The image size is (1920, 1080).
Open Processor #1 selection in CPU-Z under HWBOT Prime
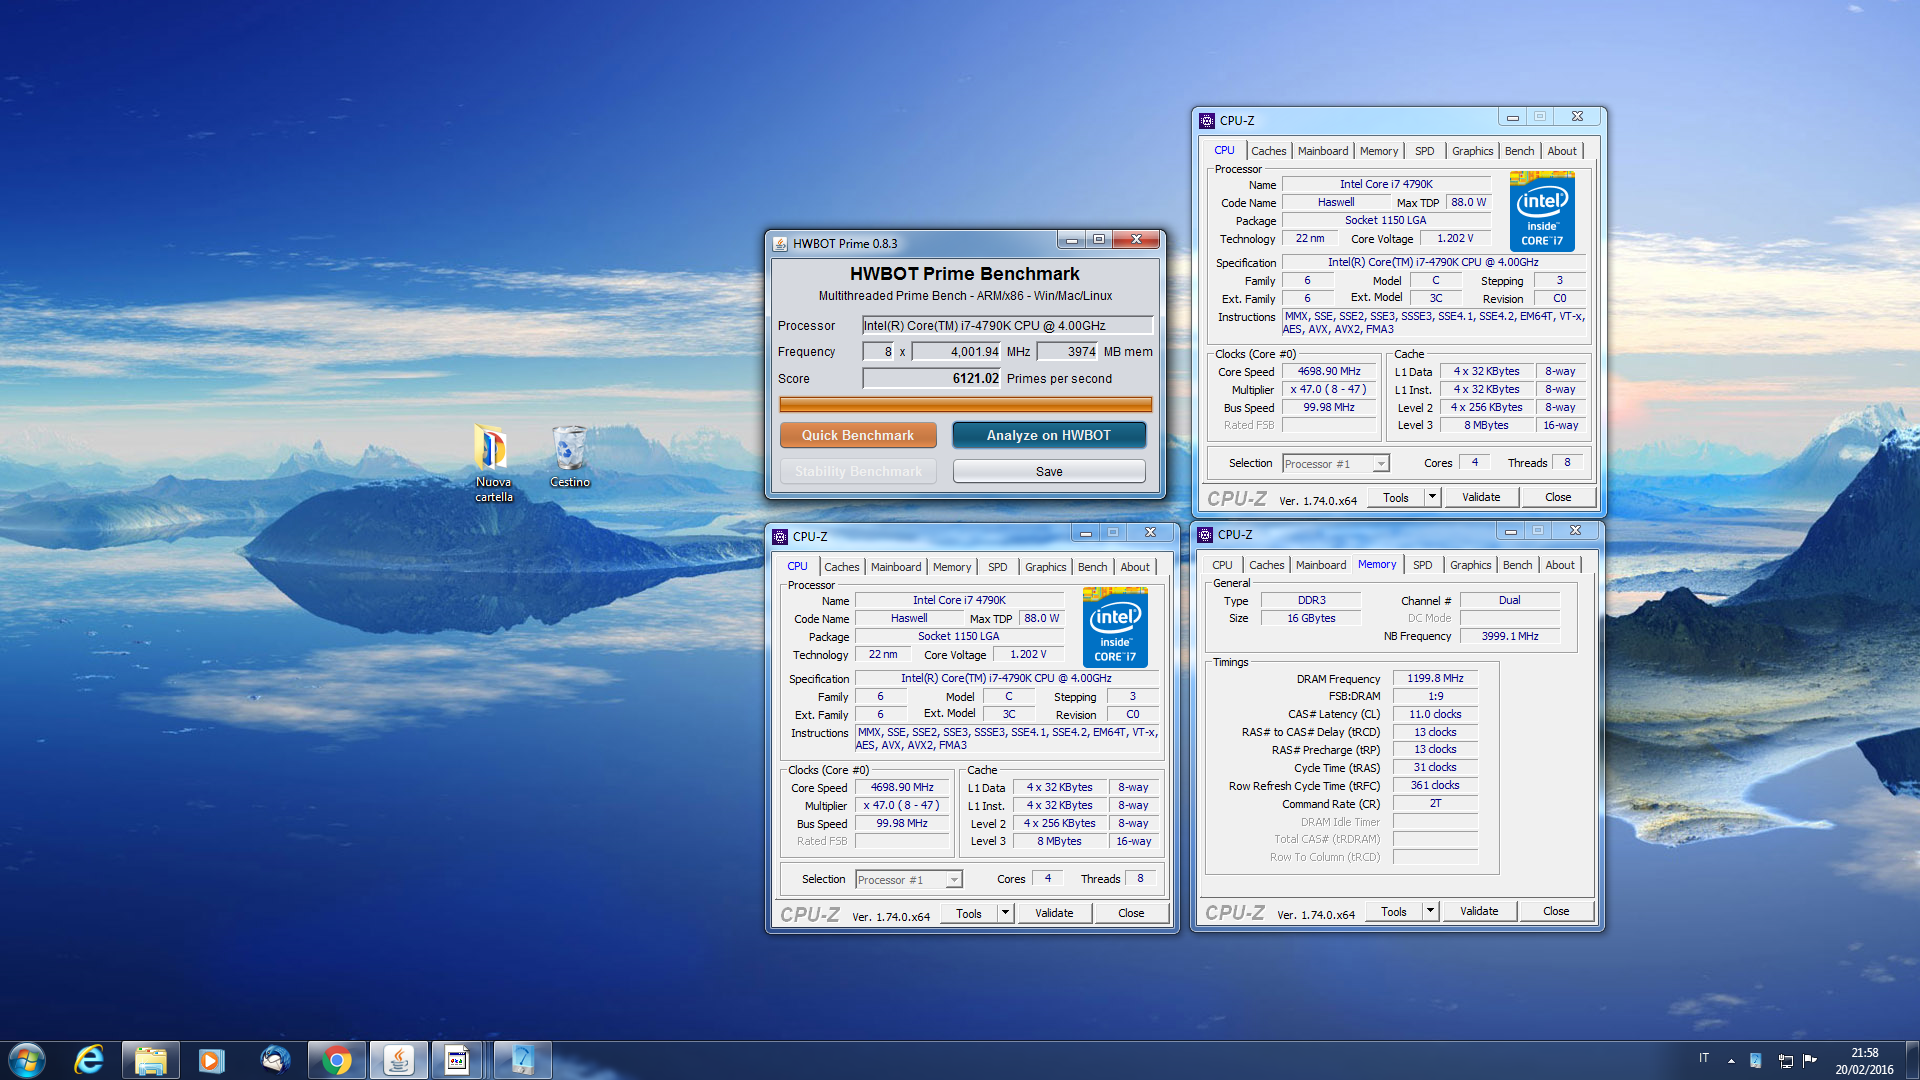(909, 879)
